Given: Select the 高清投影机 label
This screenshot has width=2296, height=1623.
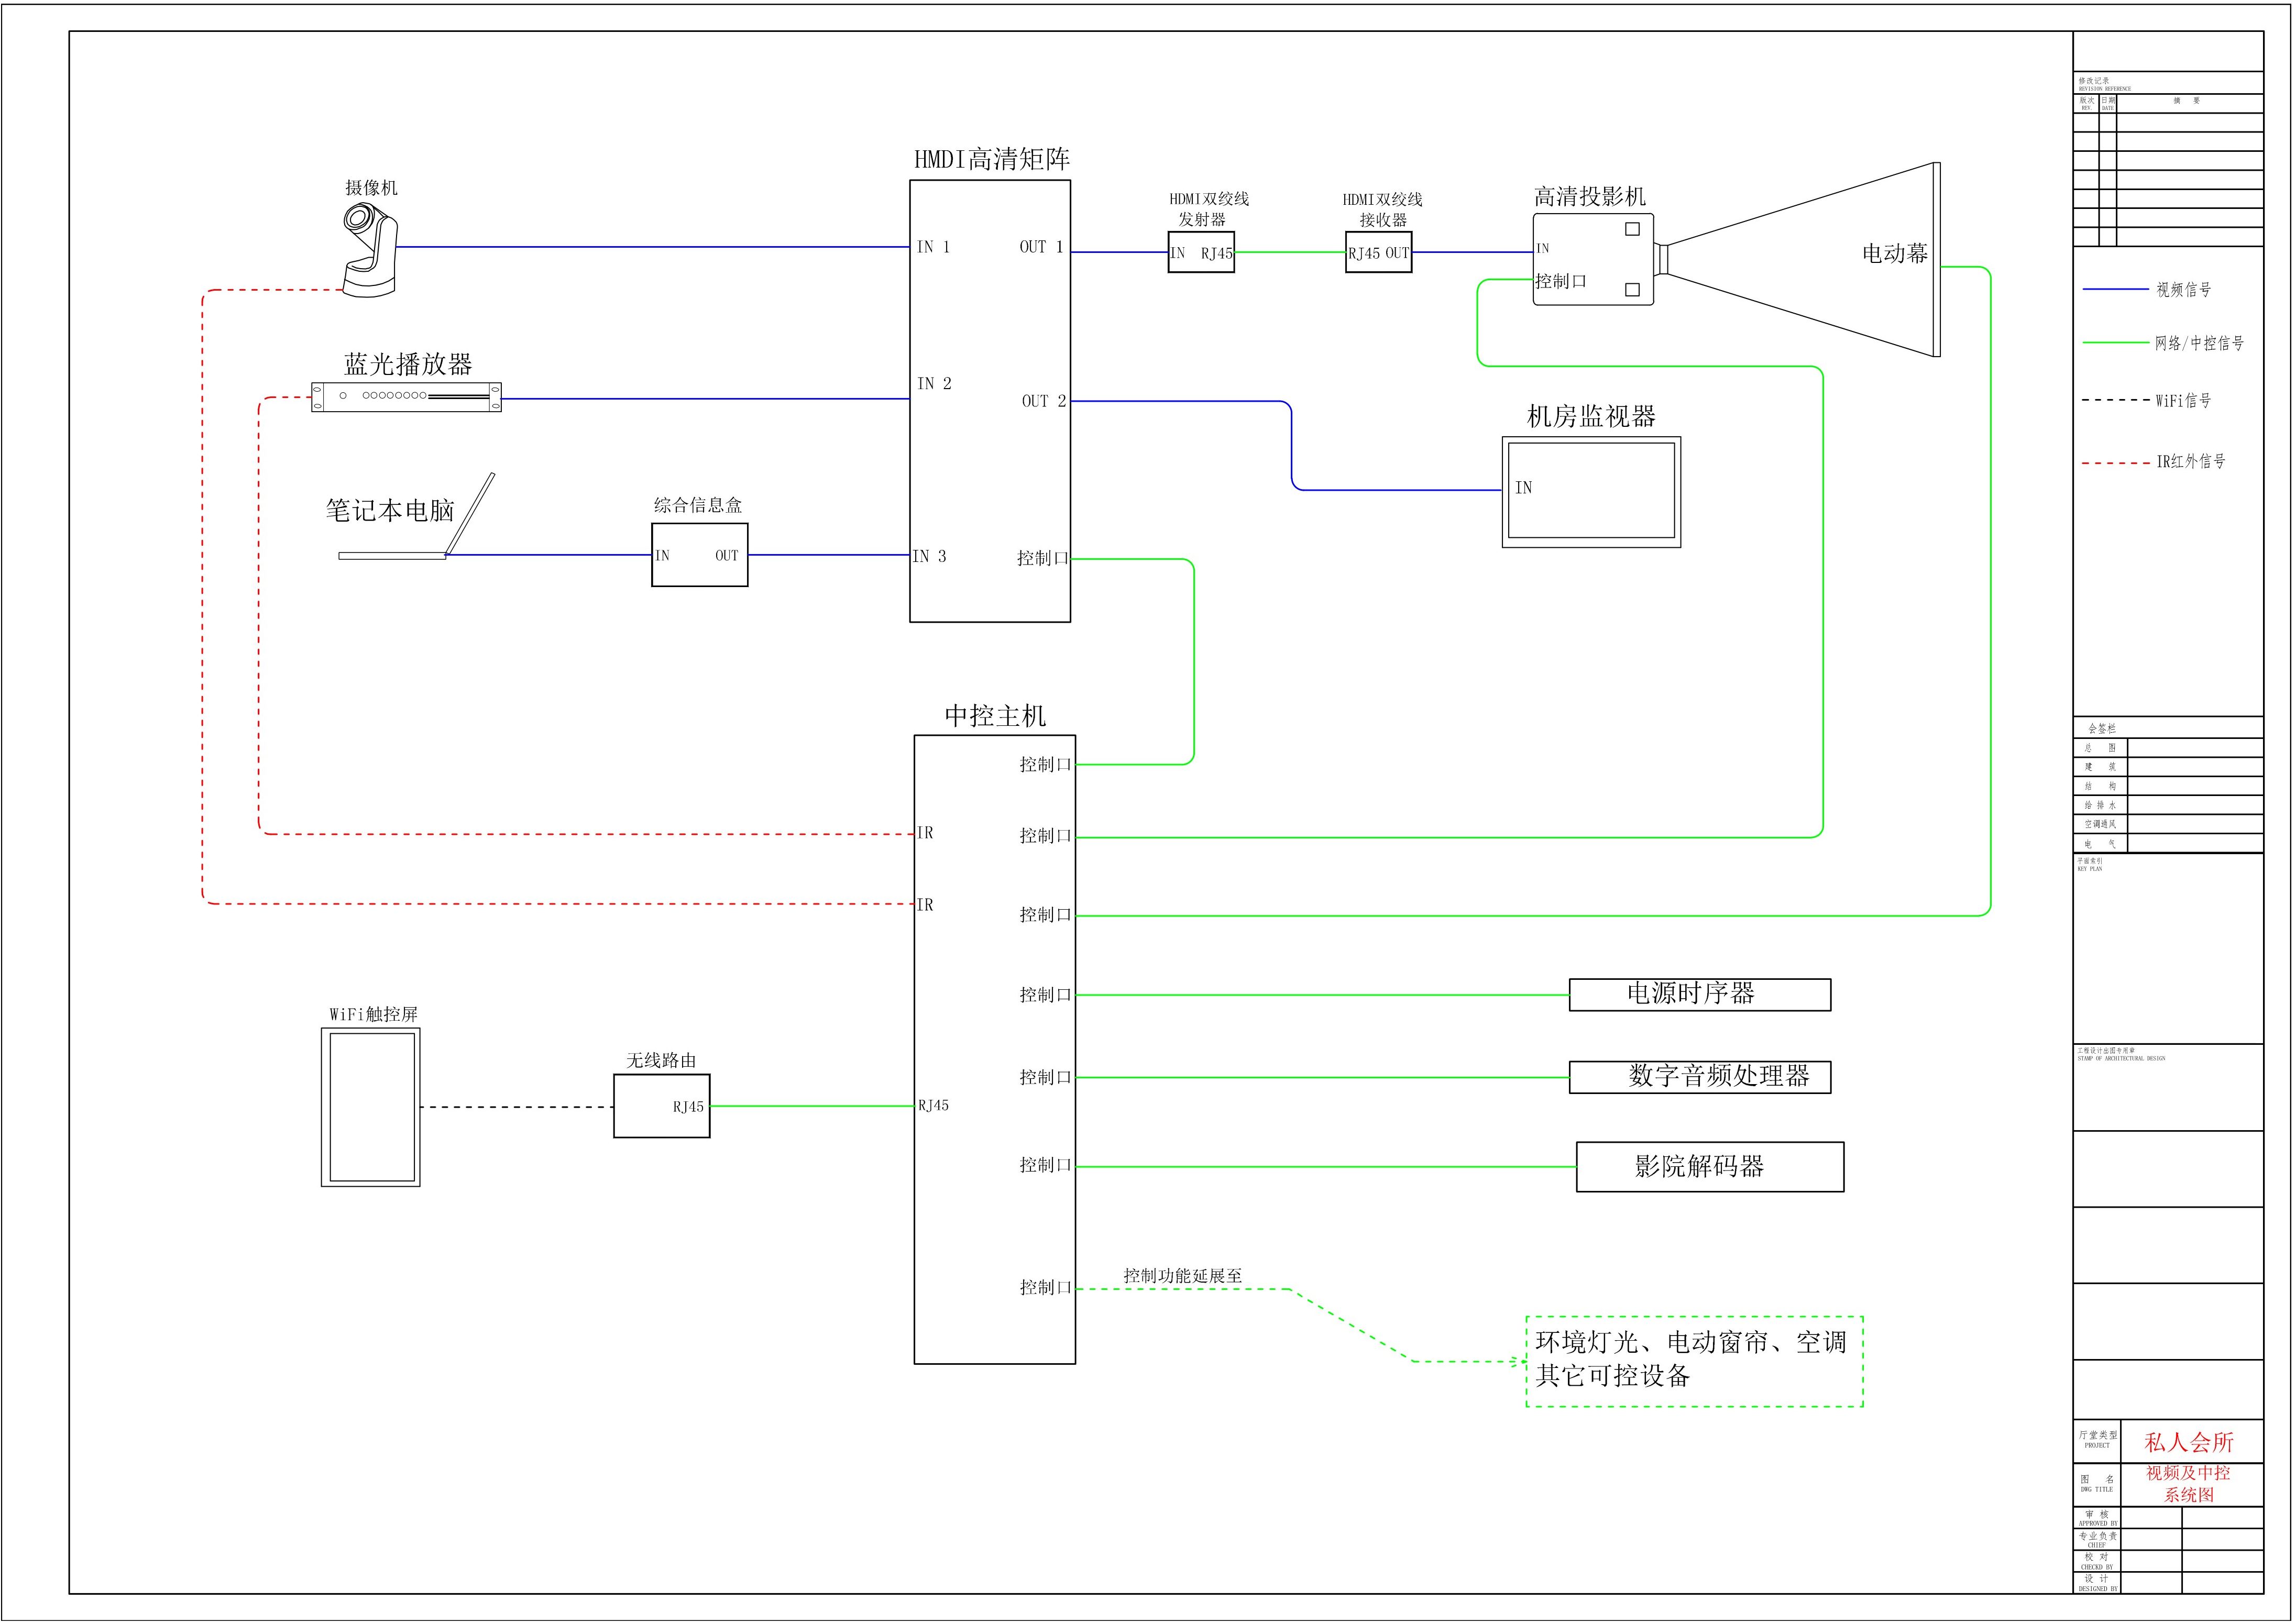Looking at the screenshot, I should [x=1590, y=197].
